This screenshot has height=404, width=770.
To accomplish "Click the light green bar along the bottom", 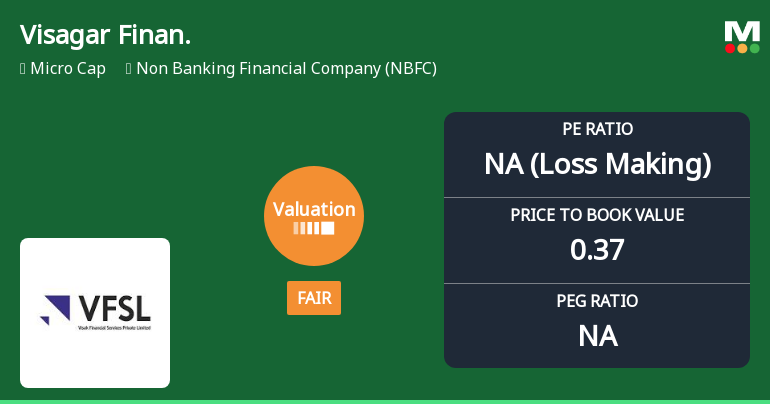I will (x=385, y=401).
